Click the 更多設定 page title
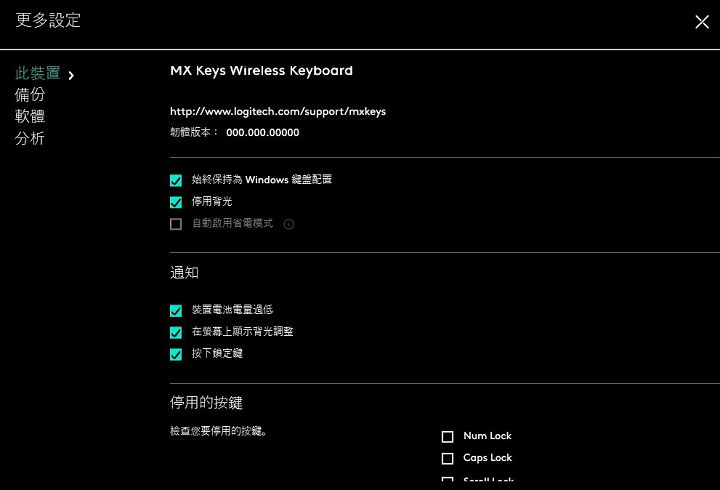The height and width of the screenshot is (490, 720). coord(48,20)
